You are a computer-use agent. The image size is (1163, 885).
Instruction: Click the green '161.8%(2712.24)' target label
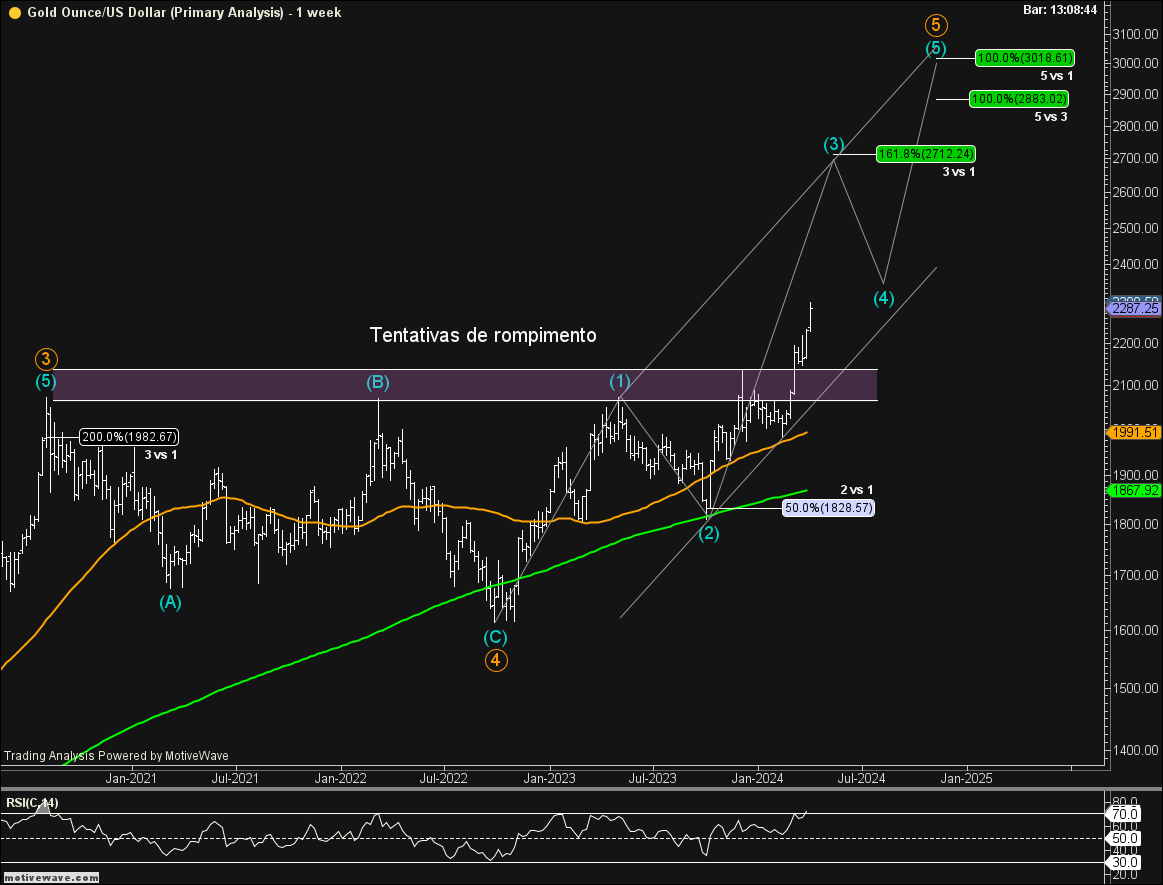(926, 154)
